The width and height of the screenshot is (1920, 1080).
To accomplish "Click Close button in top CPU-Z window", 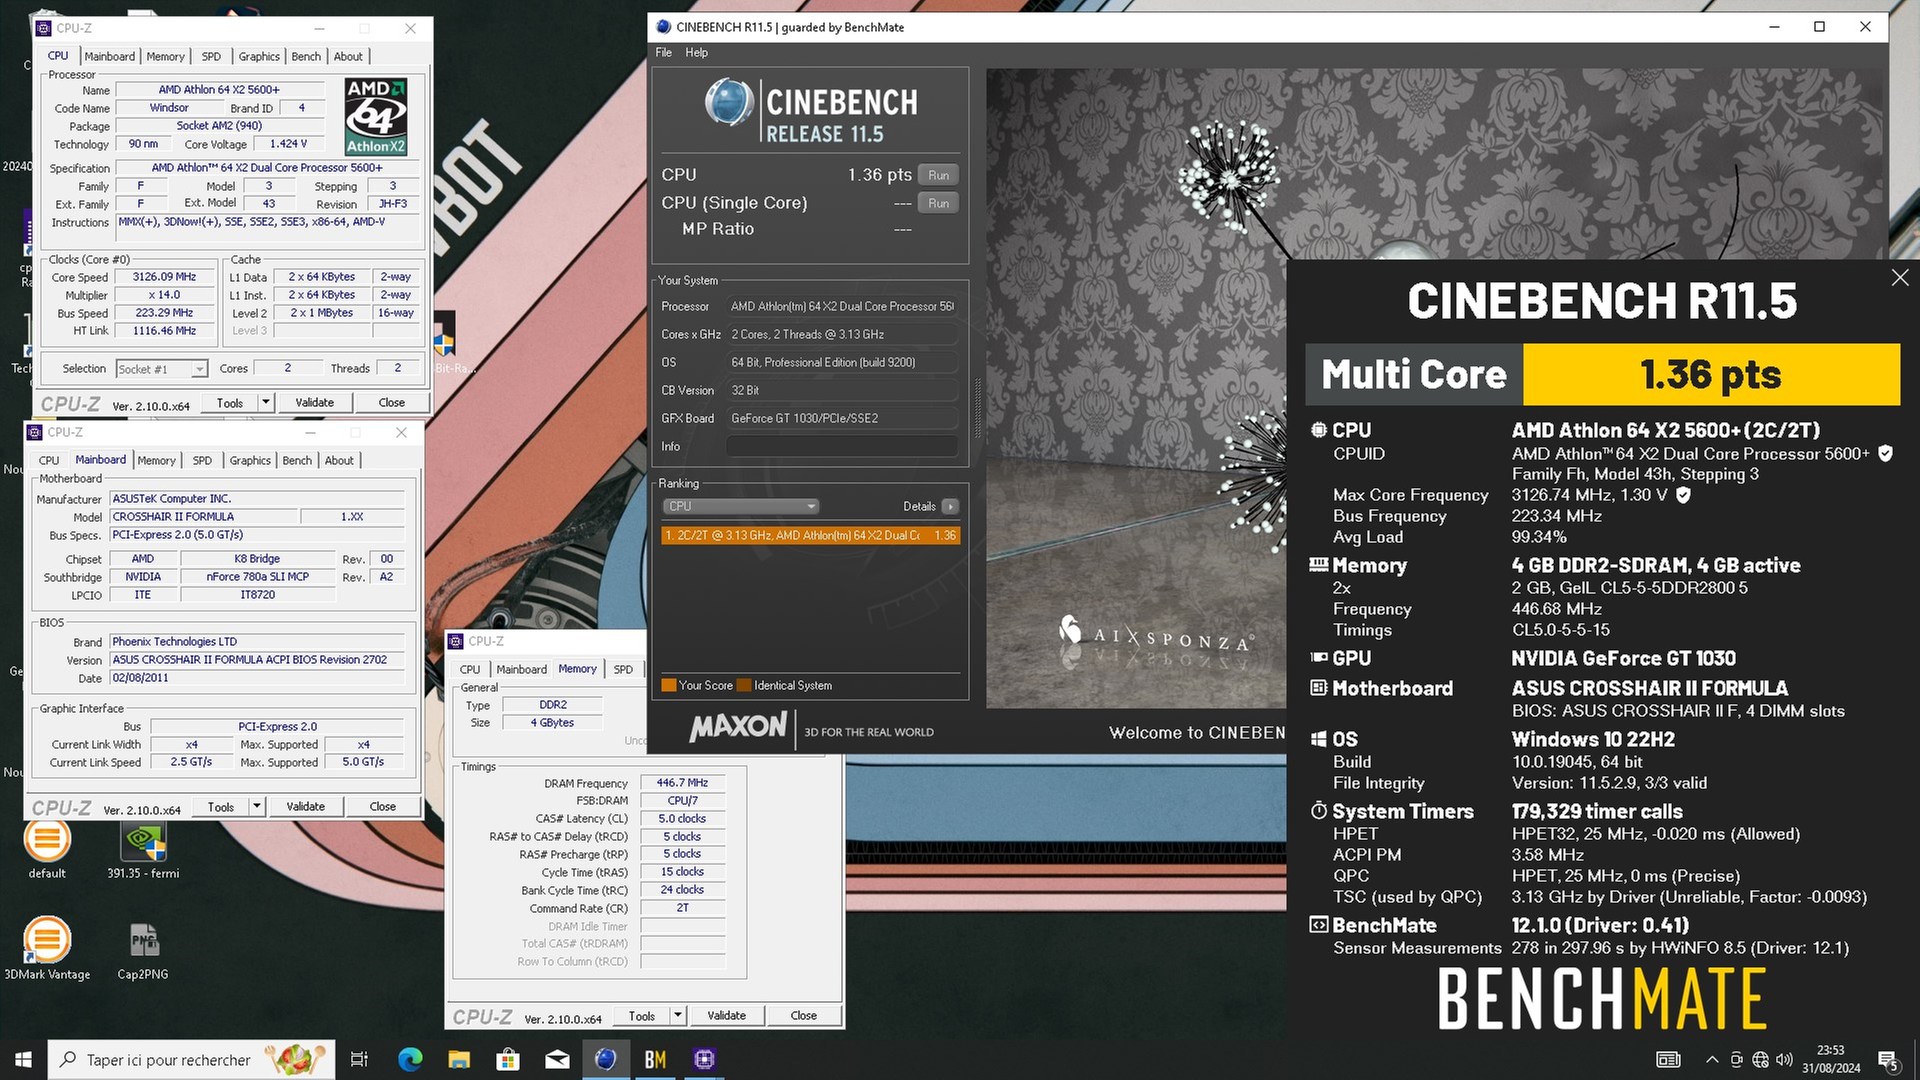I will pos(392,403).
